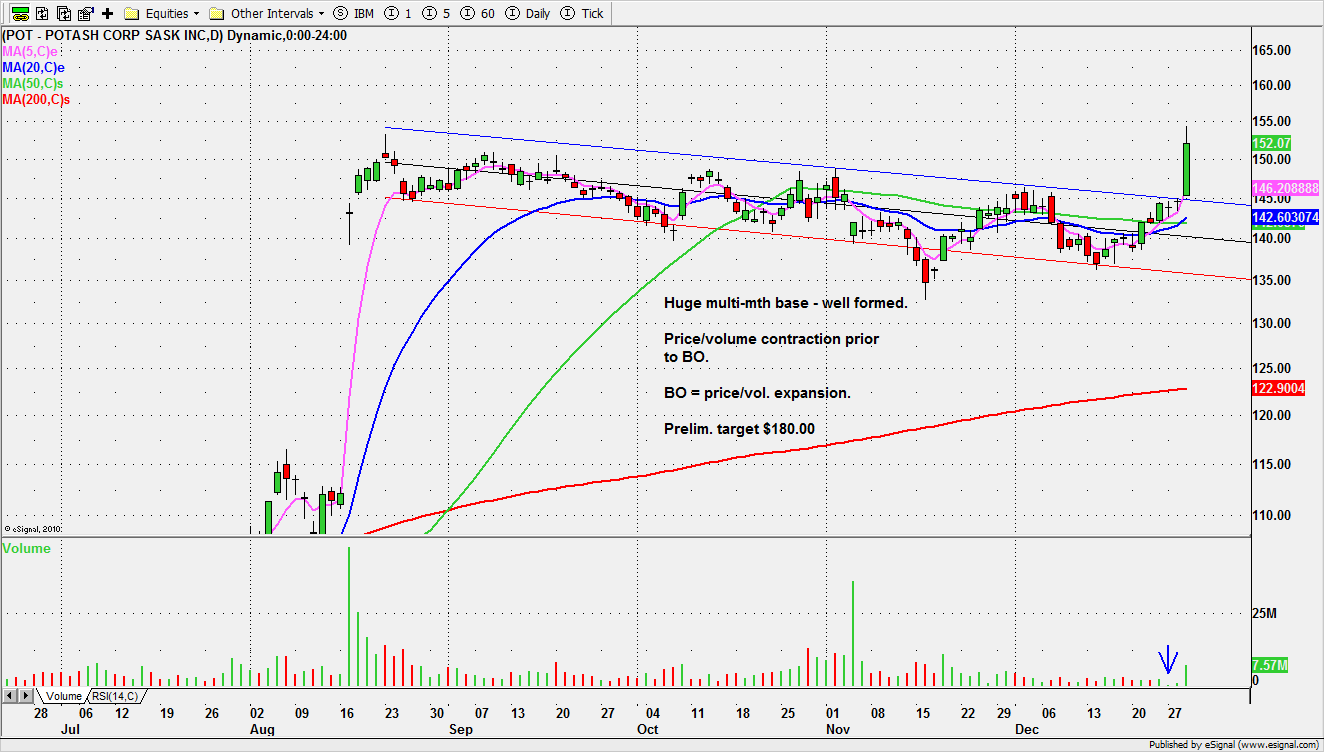Load the IBM symbol shortcut
1324x752 pixels.
(356, 13)
